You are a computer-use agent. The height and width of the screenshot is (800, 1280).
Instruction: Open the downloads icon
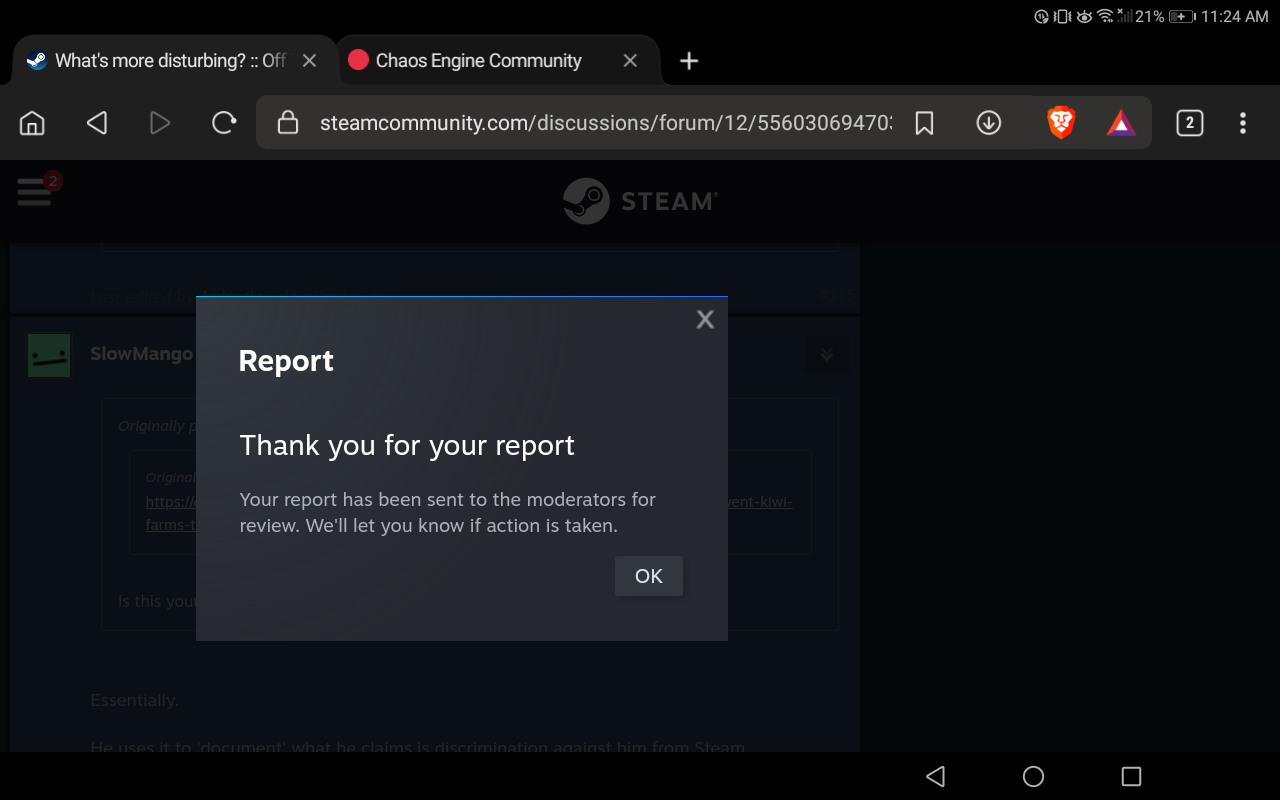[x=989, y=123]
